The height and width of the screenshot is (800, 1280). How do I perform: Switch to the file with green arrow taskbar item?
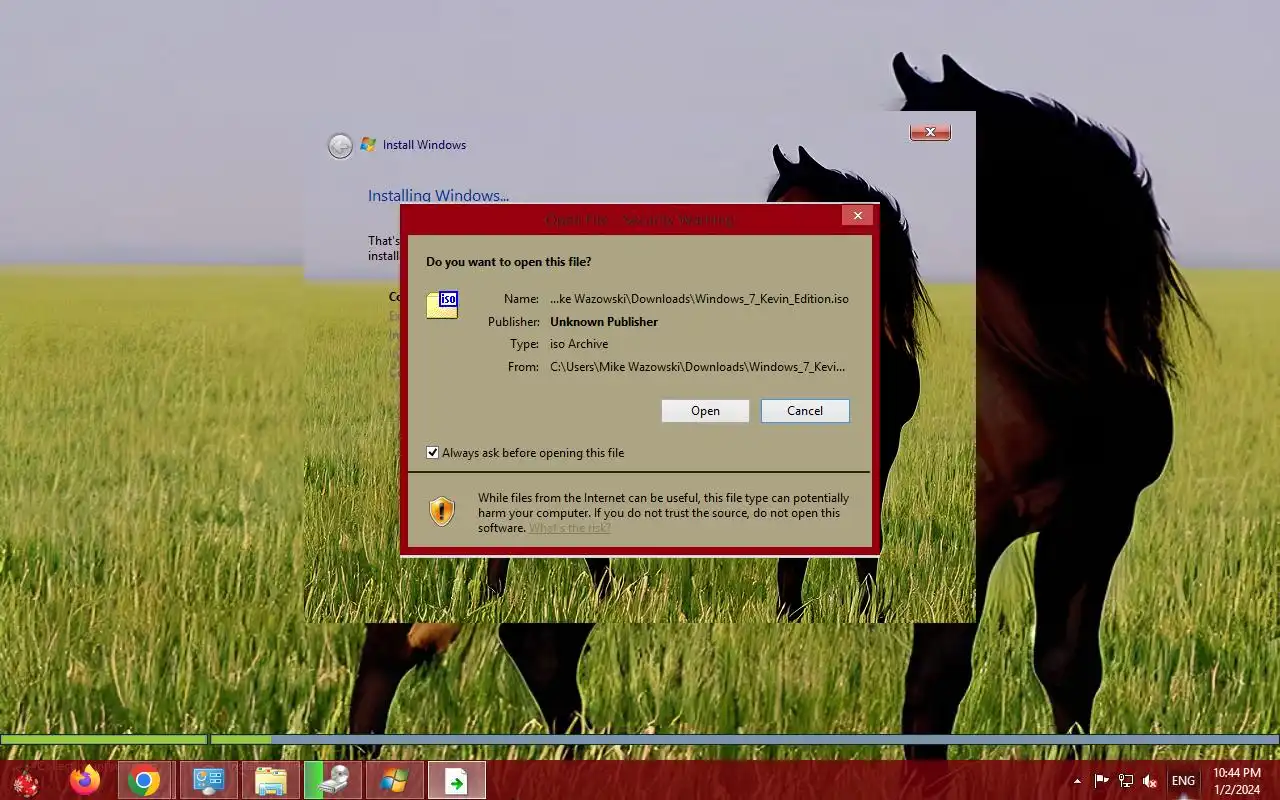(x=457, y=780)
